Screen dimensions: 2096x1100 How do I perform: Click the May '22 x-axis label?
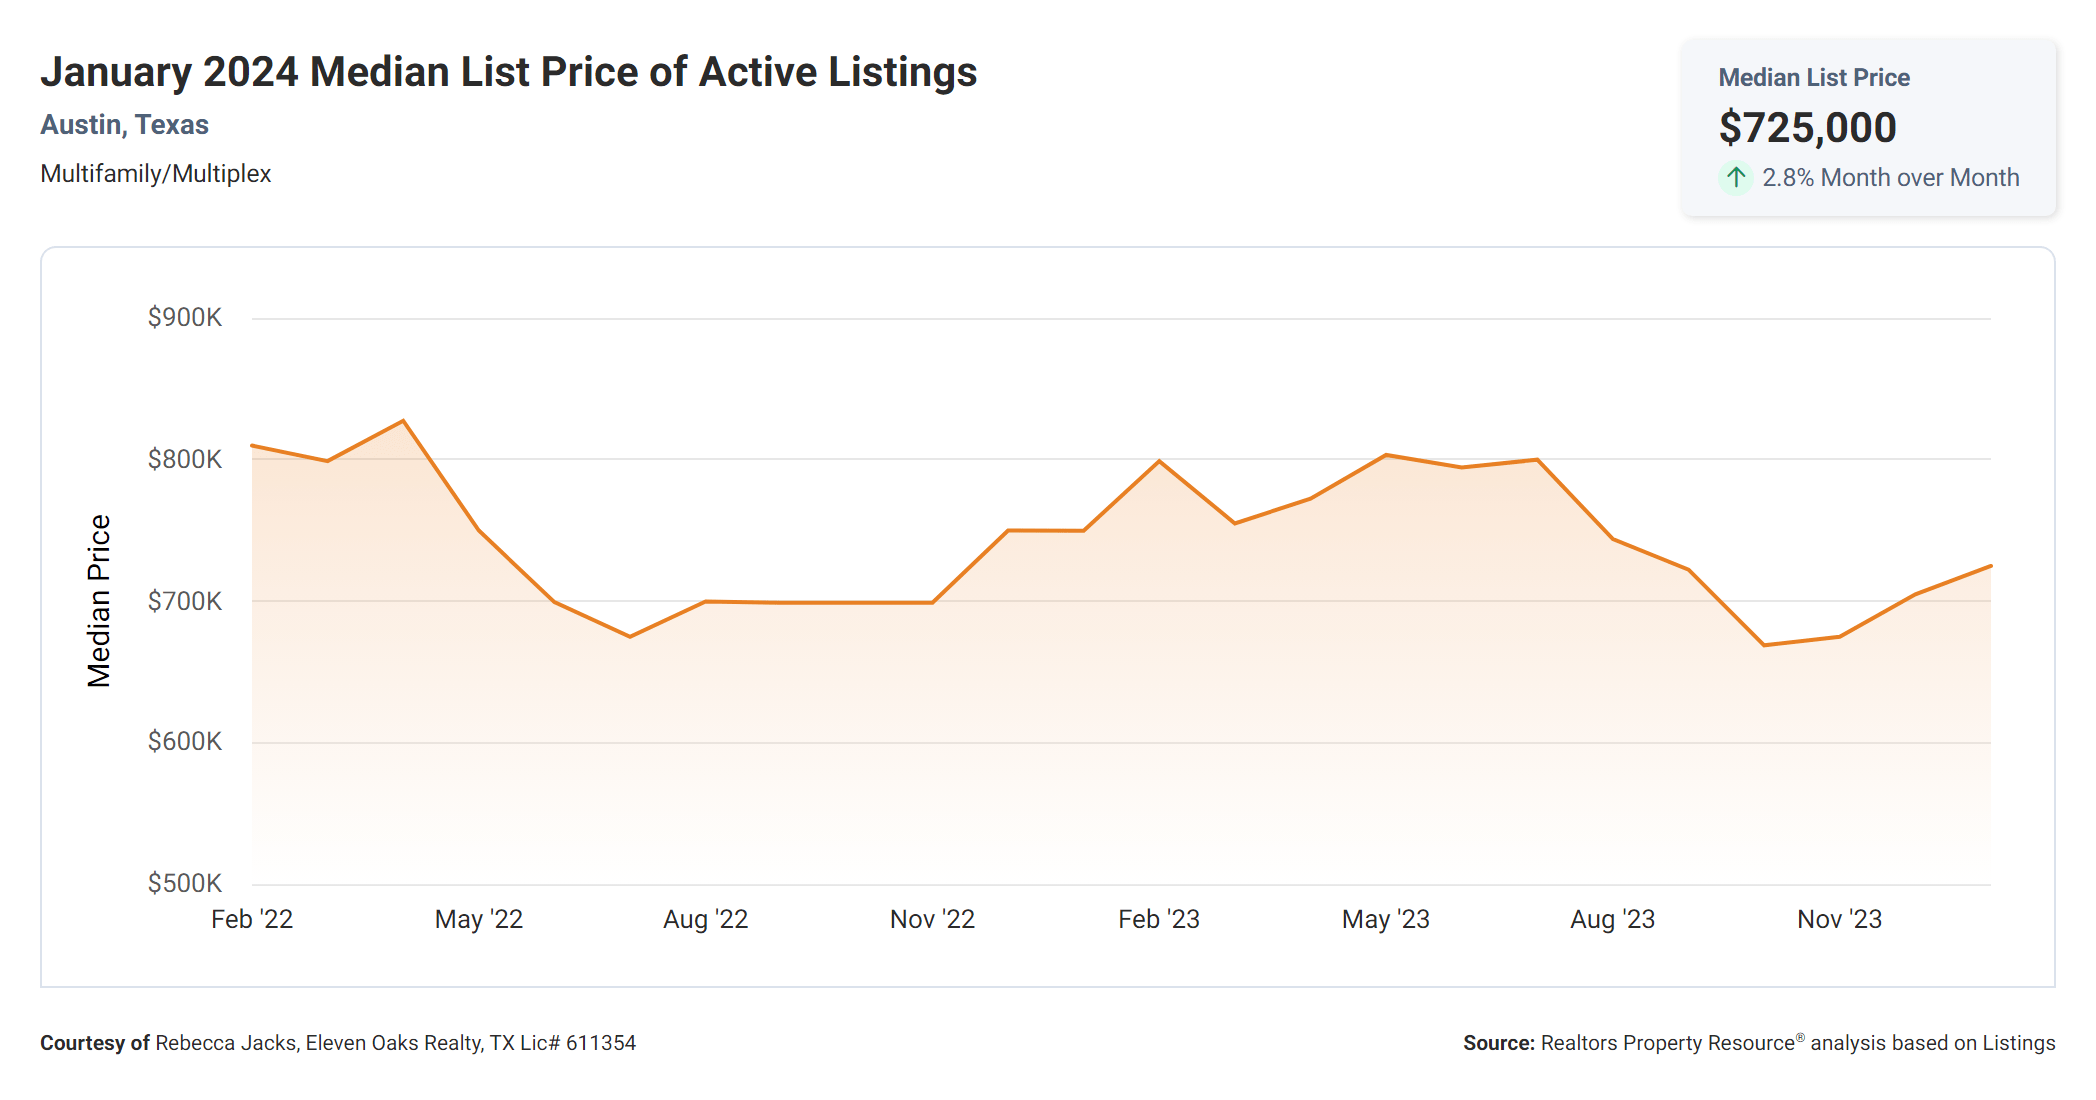478,919
